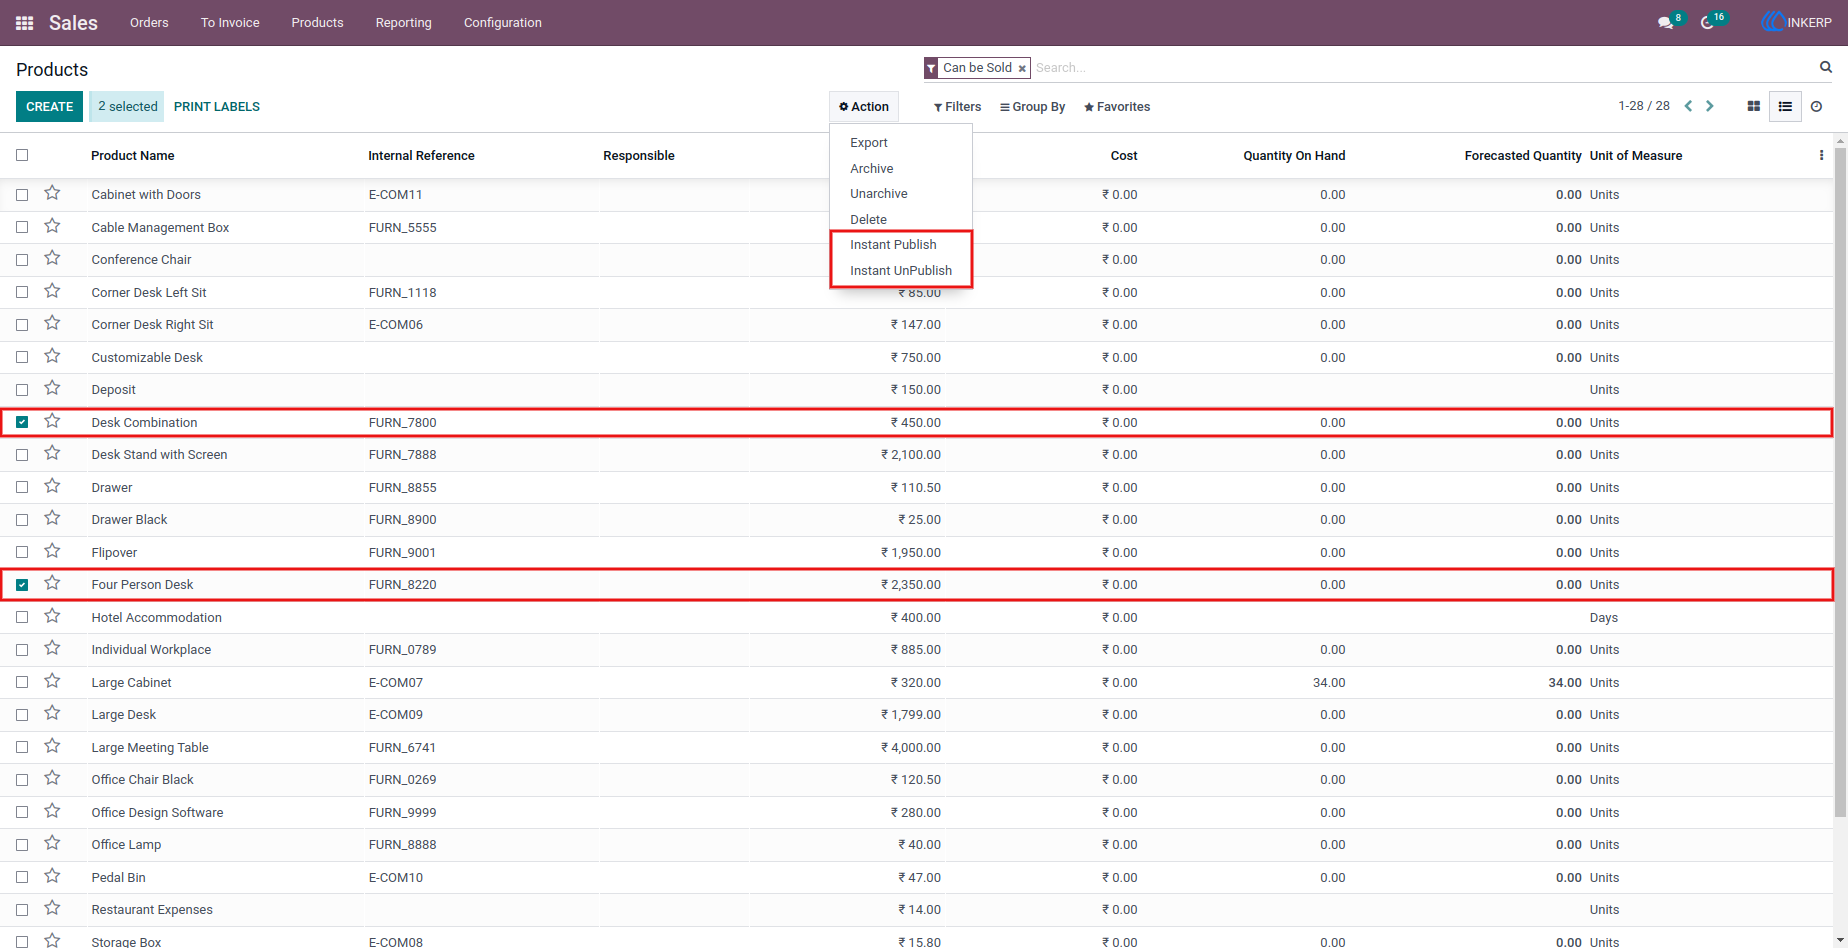Sort by Product Name column header
The width and height of the screenshot is (1848, 948).
[133, 156]
